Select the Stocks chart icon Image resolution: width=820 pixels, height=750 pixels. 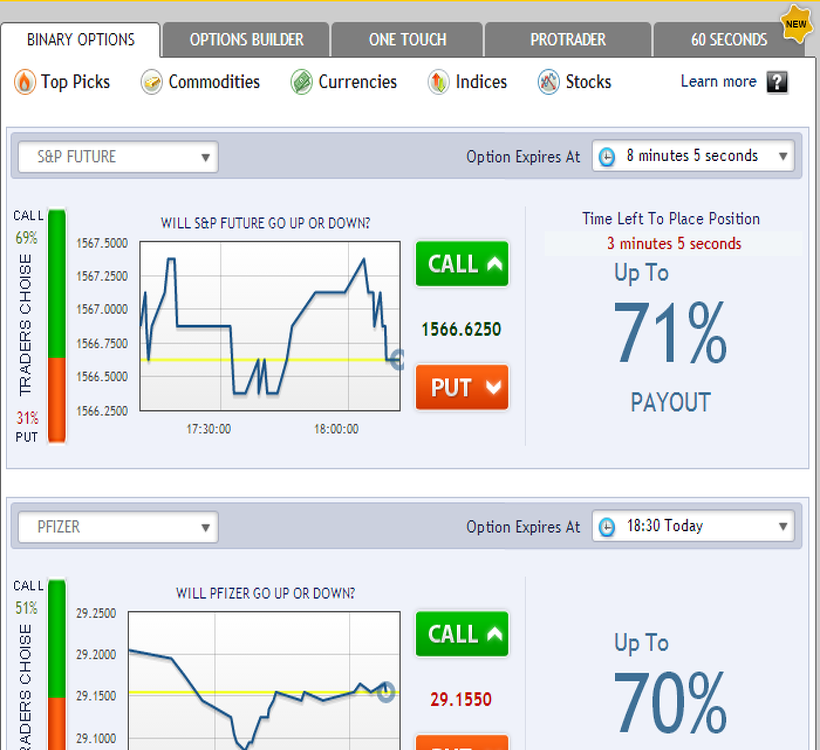549,82
